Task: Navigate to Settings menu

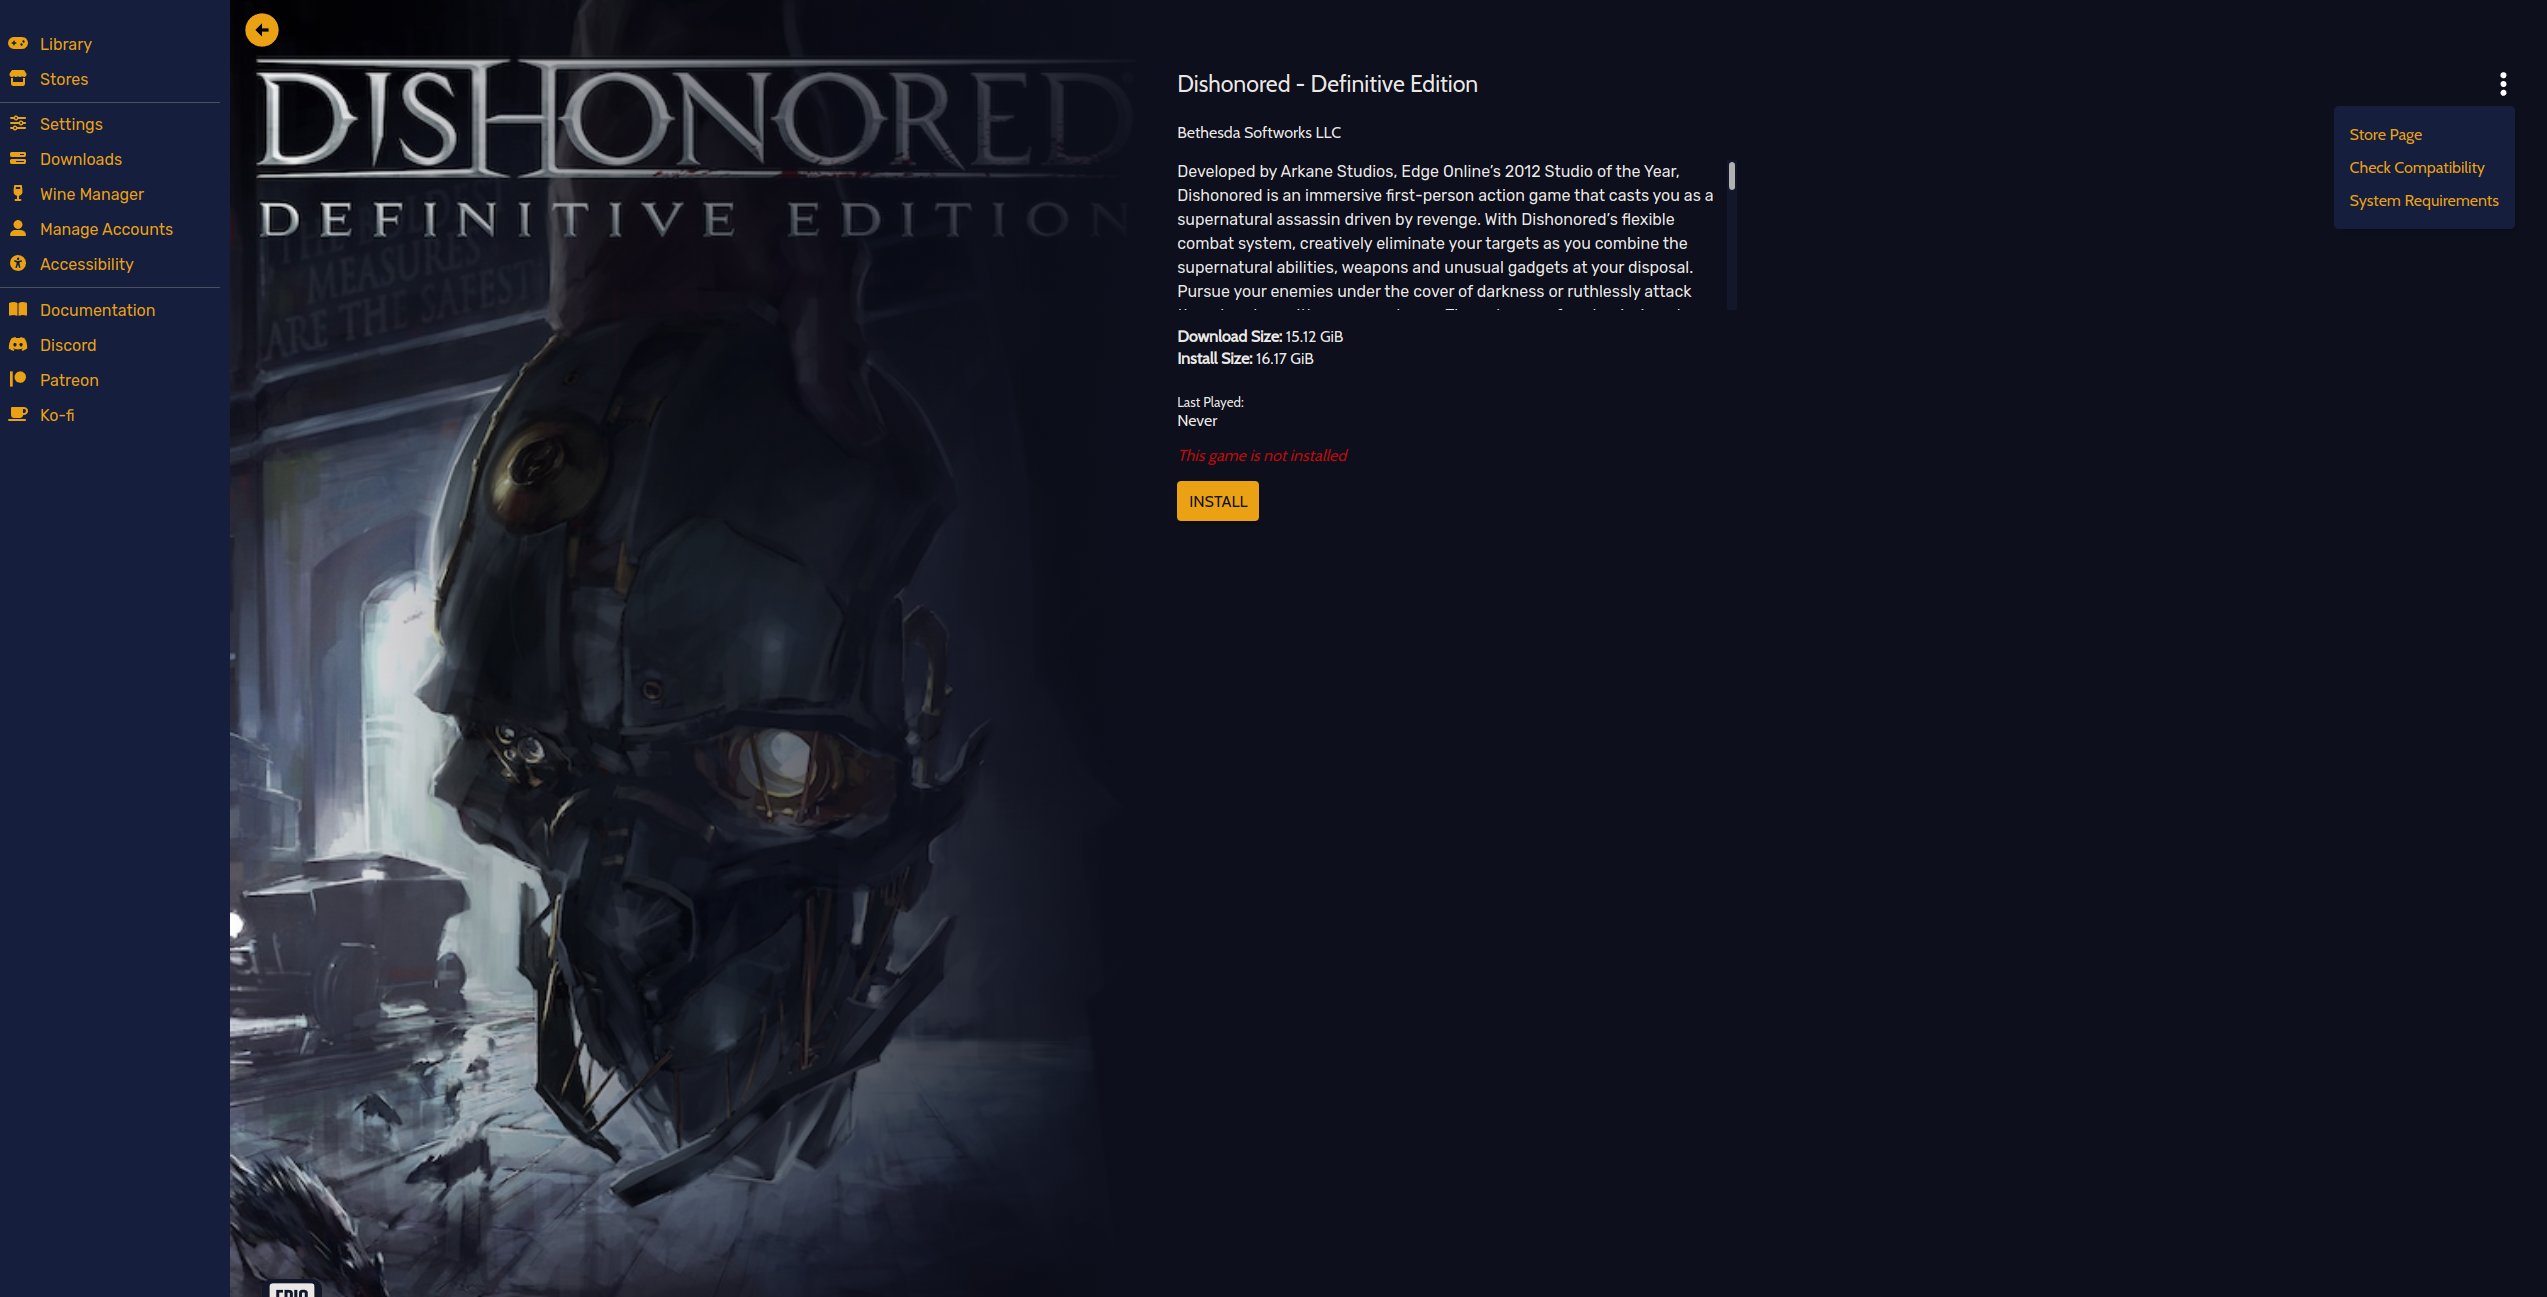Action: 71,124
